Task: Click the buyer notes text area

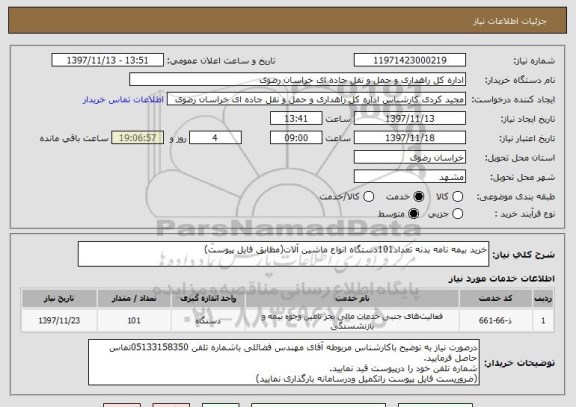Action: [284, 363]
